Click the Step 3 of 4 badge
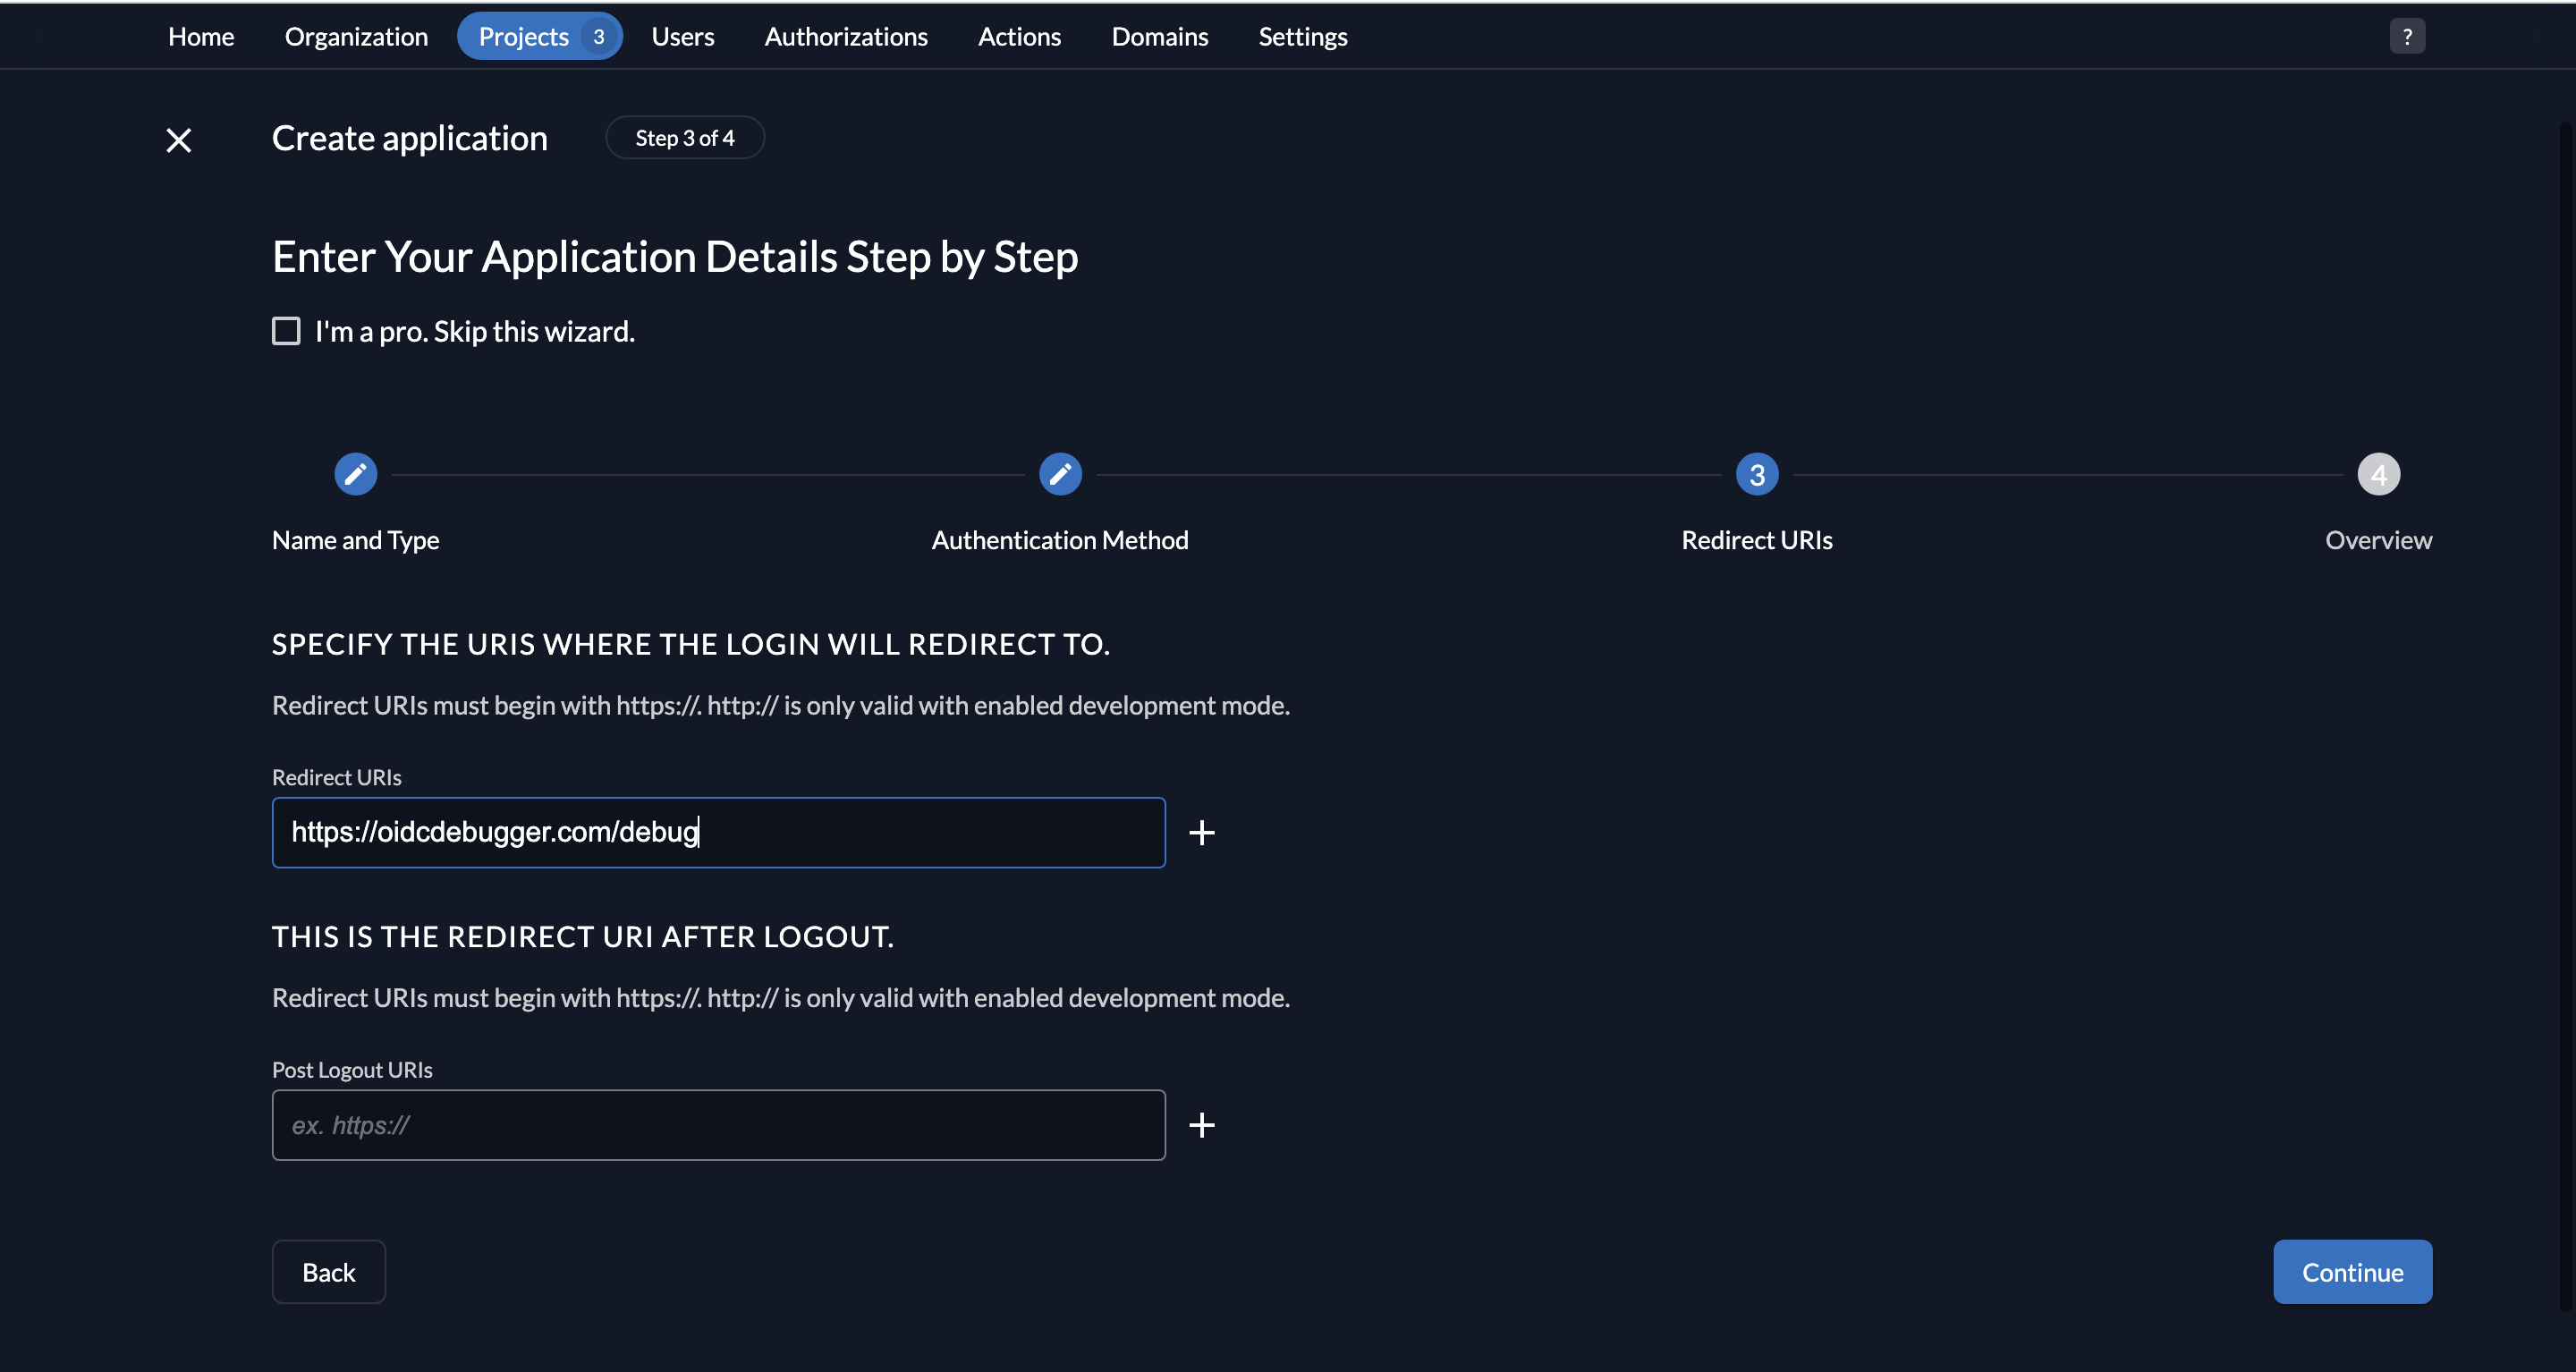The height and width of the screenshot is (1372, 2576). point(685,137)
